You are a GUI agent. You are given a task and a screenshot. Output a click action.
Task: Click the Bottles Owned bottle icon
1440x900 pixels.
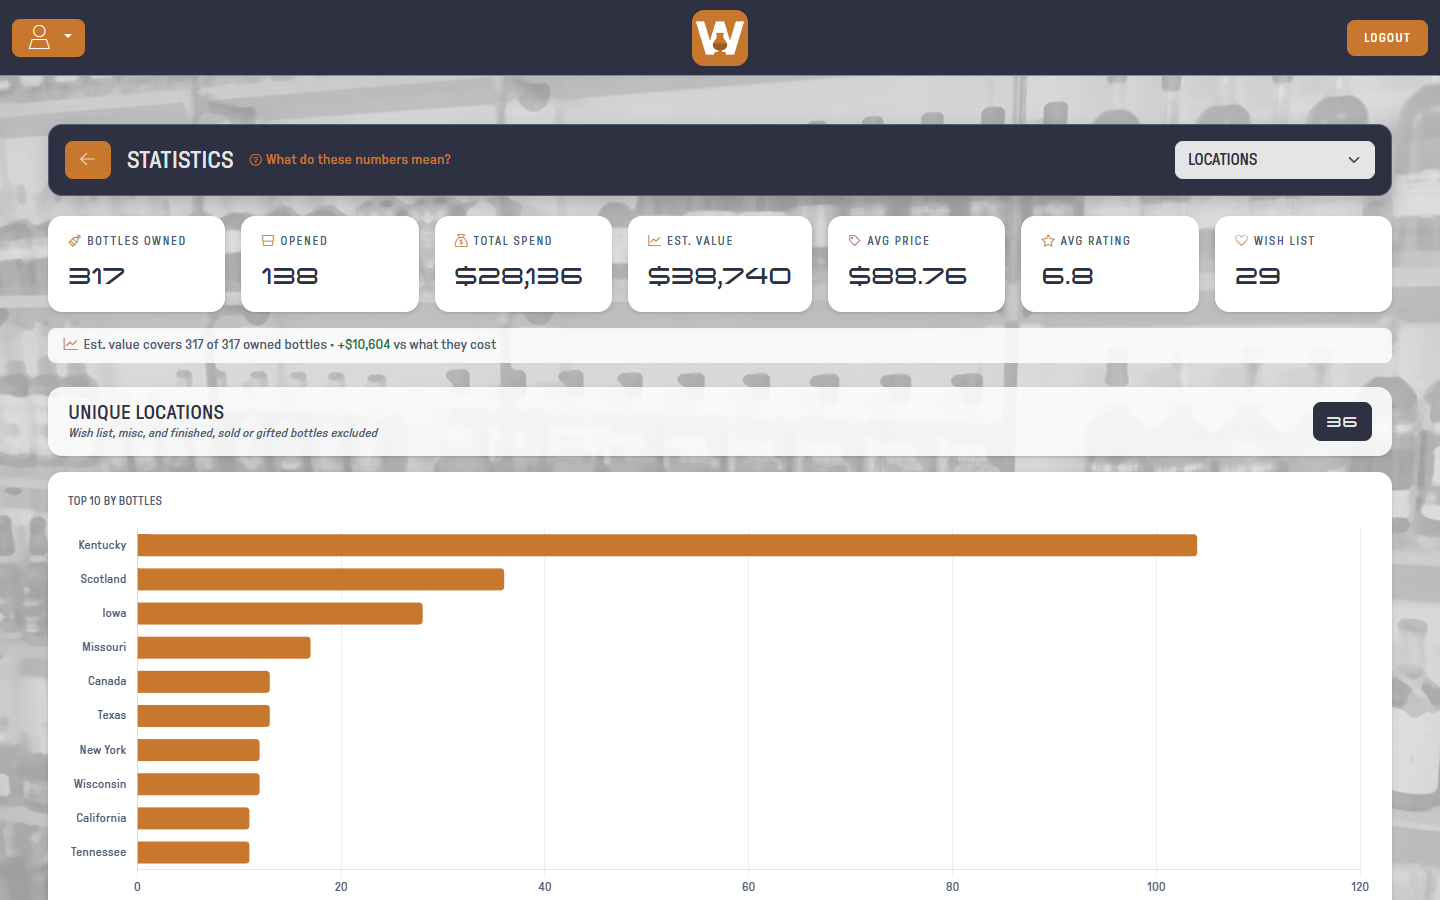click(x=74, y=241)
